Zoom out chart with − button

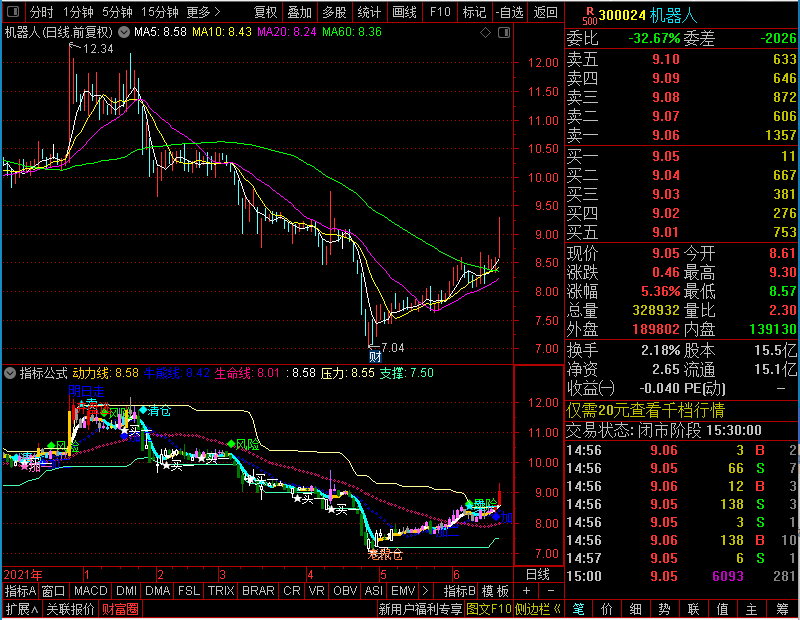(551, 591)
